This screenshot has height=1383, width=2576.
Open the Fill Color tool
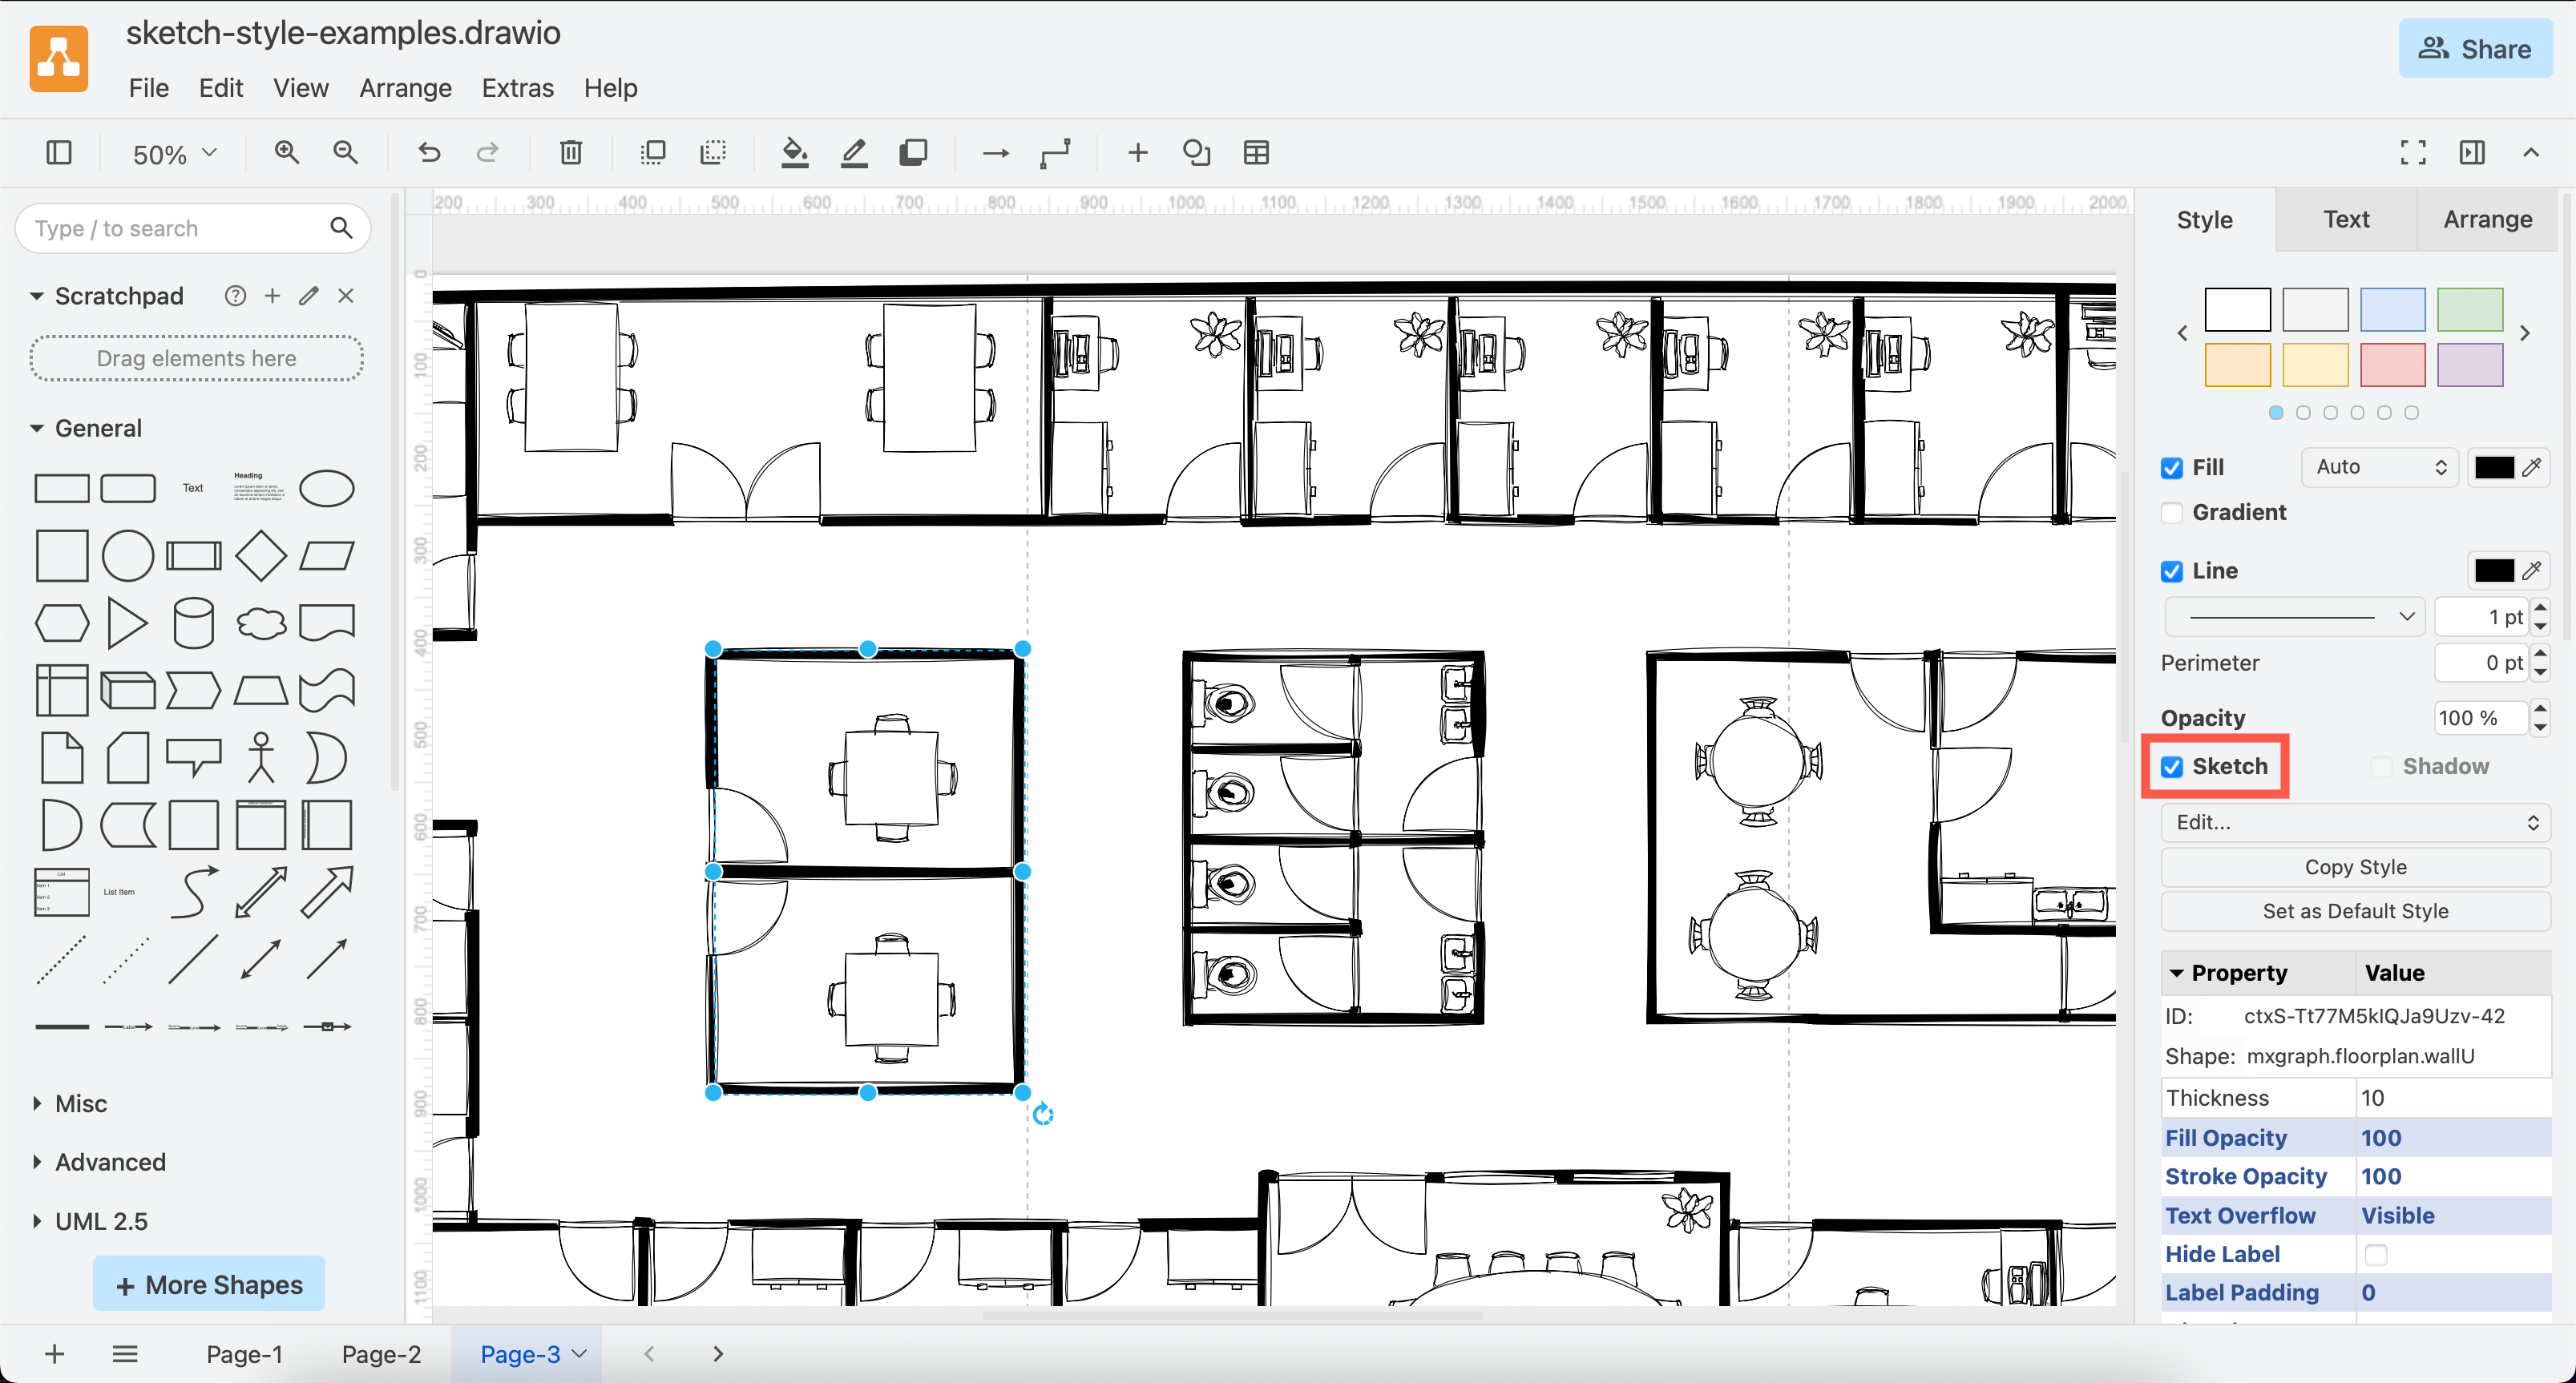(x=794, y=152)
